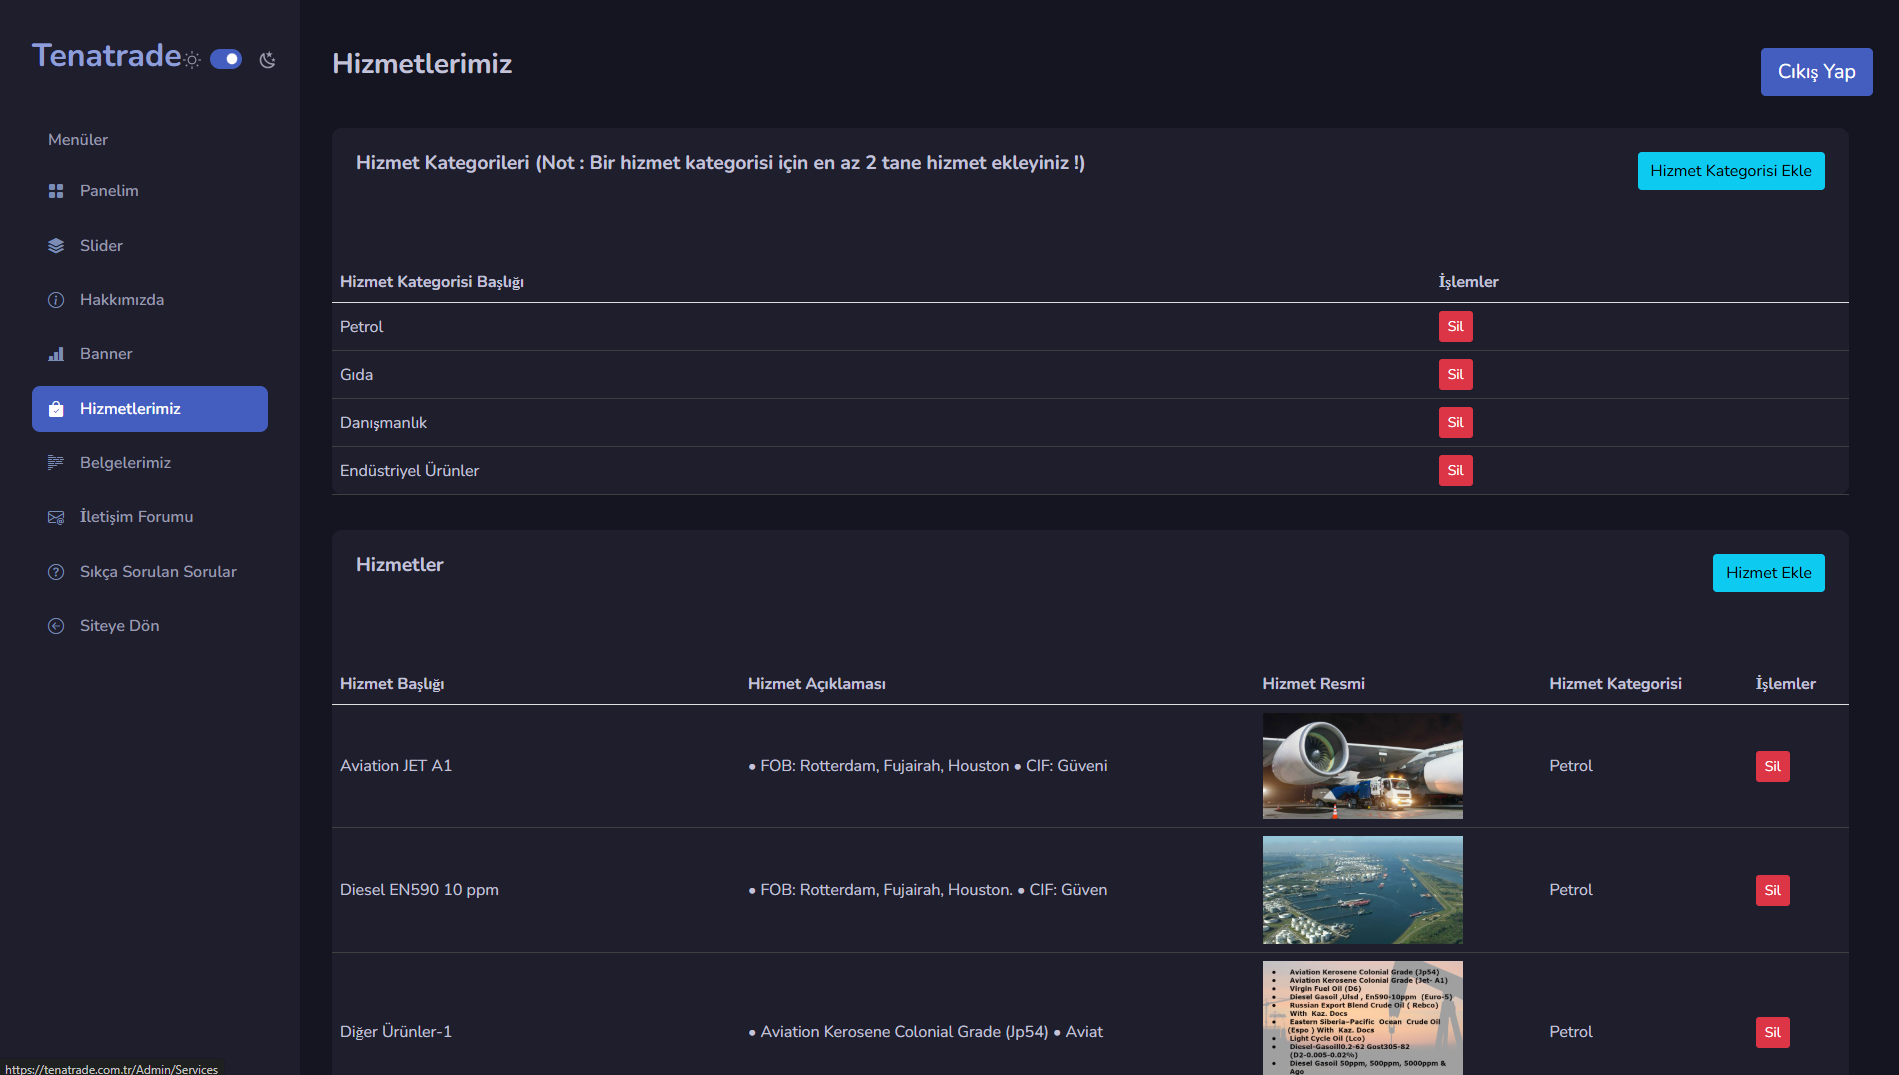
Task: Click the Belgelerimiz list icon
Action: tap(56, 463)
